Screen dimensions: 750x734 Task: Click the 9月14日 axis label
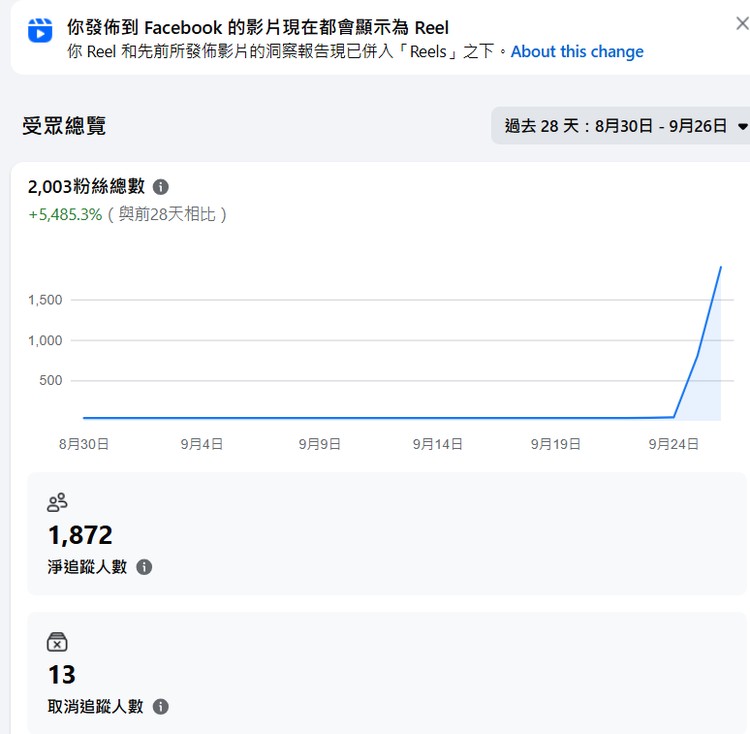[438, 444]
